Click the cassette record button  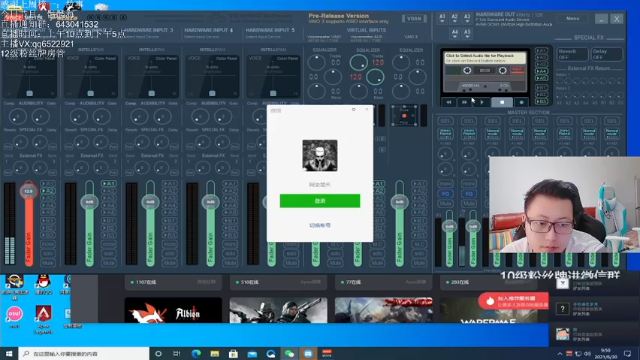521,102
